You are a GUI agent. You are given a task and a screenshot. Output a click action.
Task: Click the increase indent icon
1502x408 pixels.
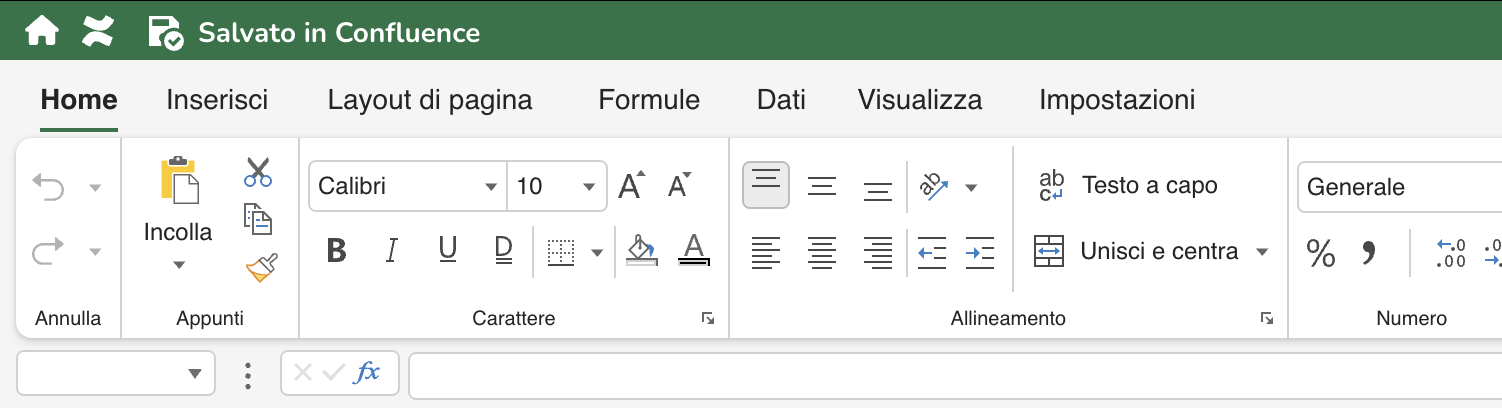point(980,253)
